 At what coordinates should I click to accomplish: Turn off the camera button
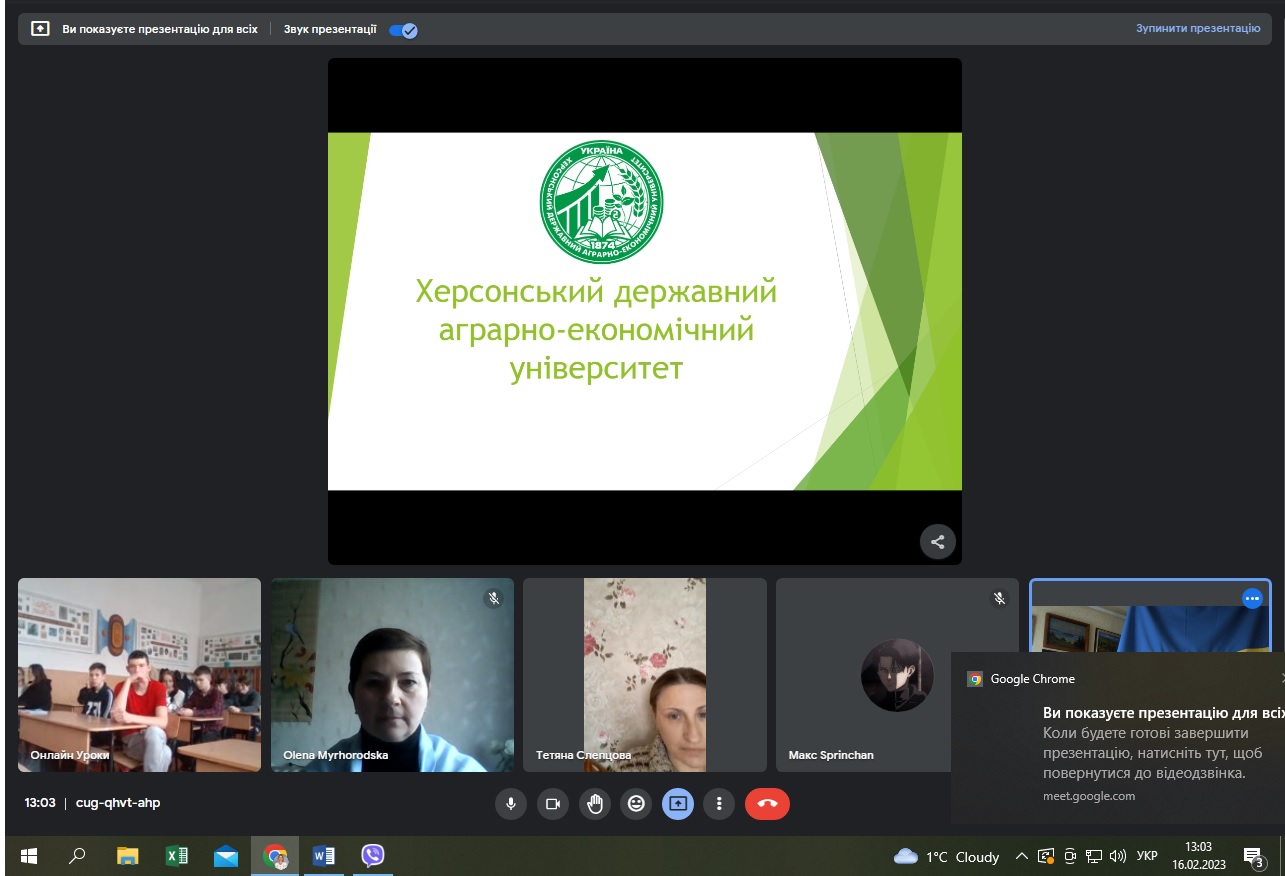552,804
